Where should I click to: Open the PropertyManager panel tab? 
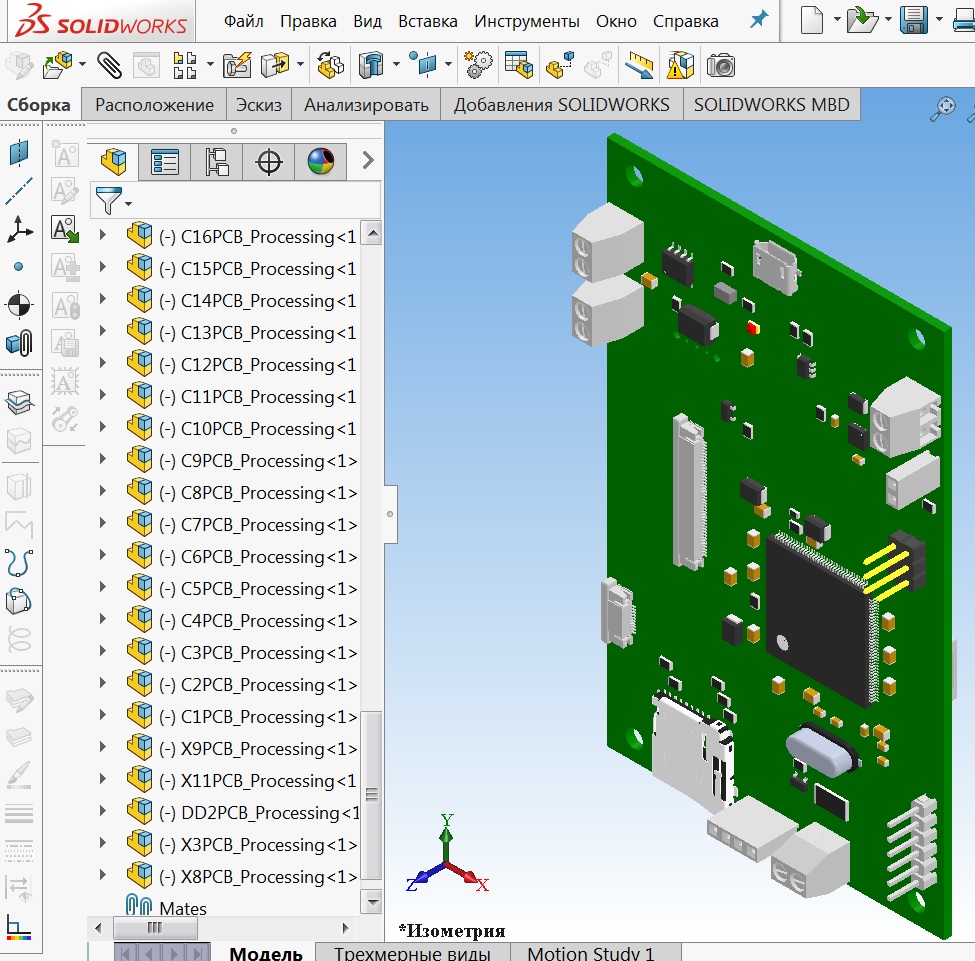click(x=165, y=161)
